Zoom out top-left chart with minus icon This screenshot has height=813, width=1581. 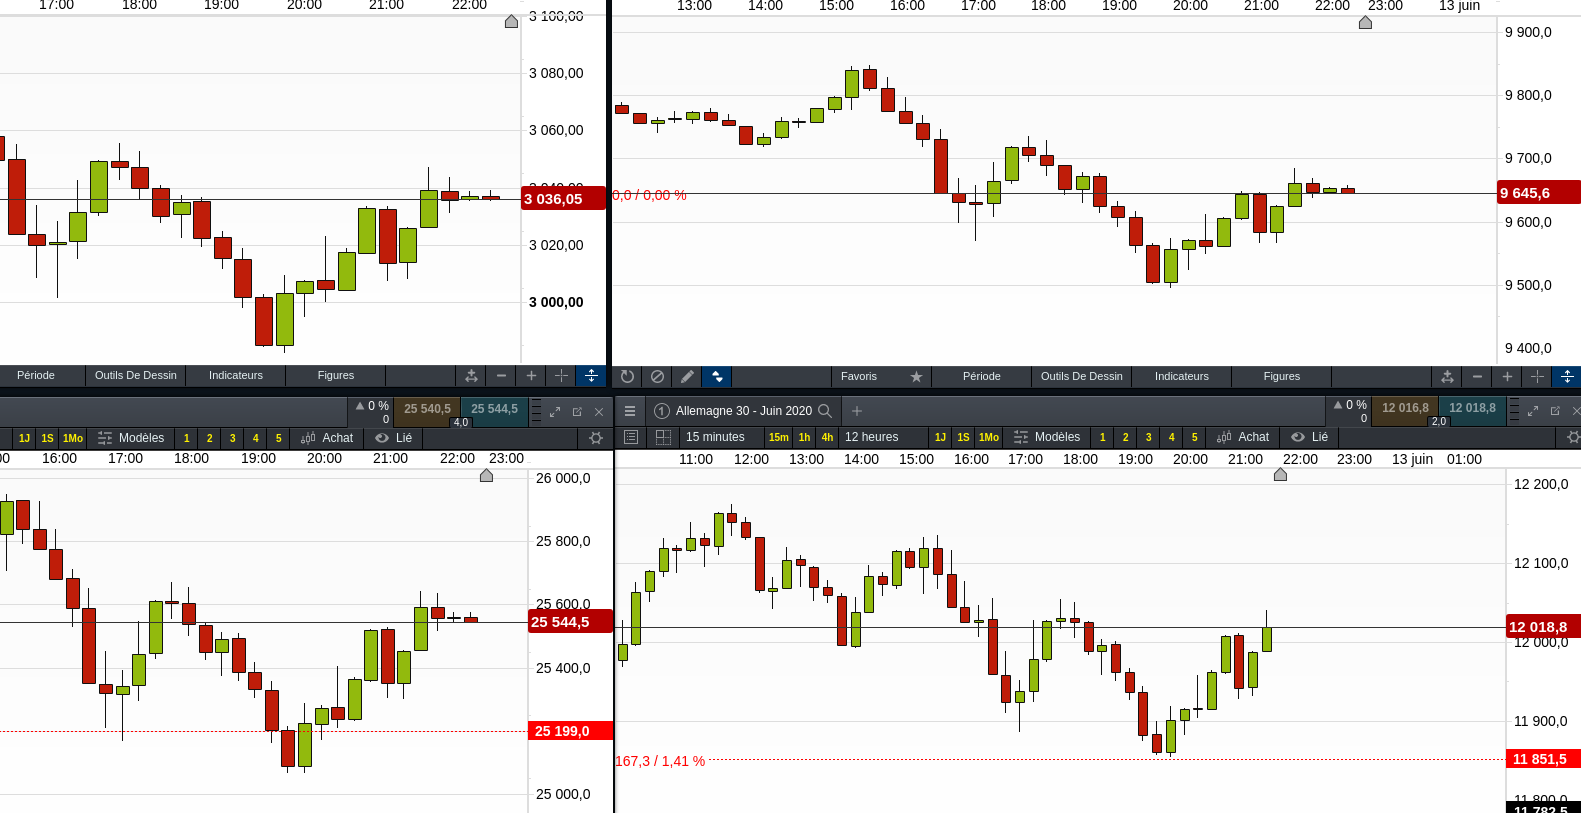(x=501, y=376)
